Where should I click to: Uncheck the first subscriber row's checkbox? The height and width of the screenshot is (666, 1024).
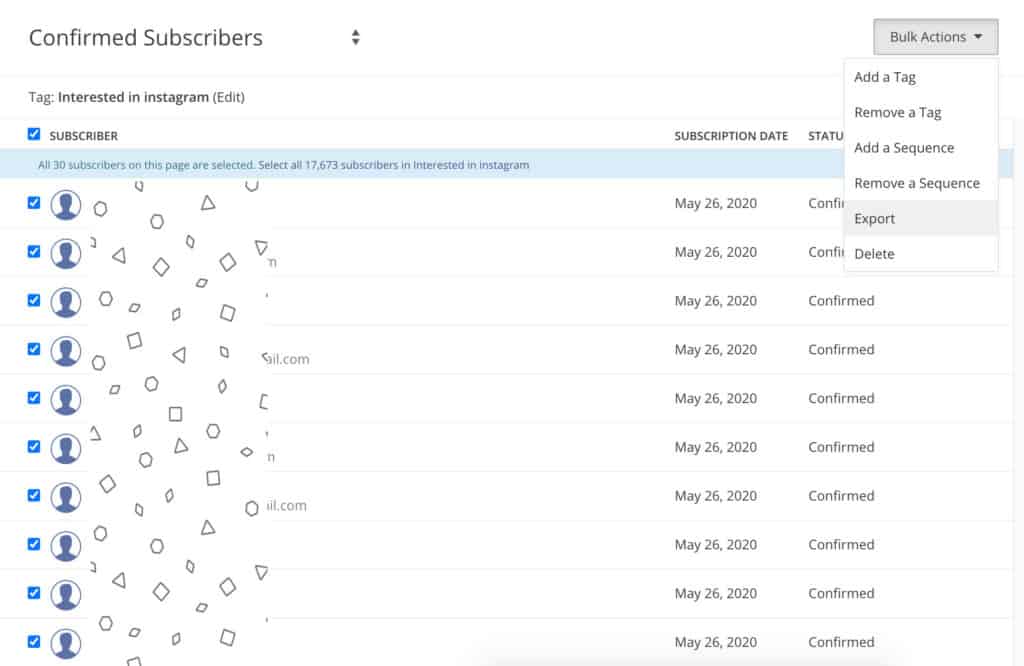point(34,203)
